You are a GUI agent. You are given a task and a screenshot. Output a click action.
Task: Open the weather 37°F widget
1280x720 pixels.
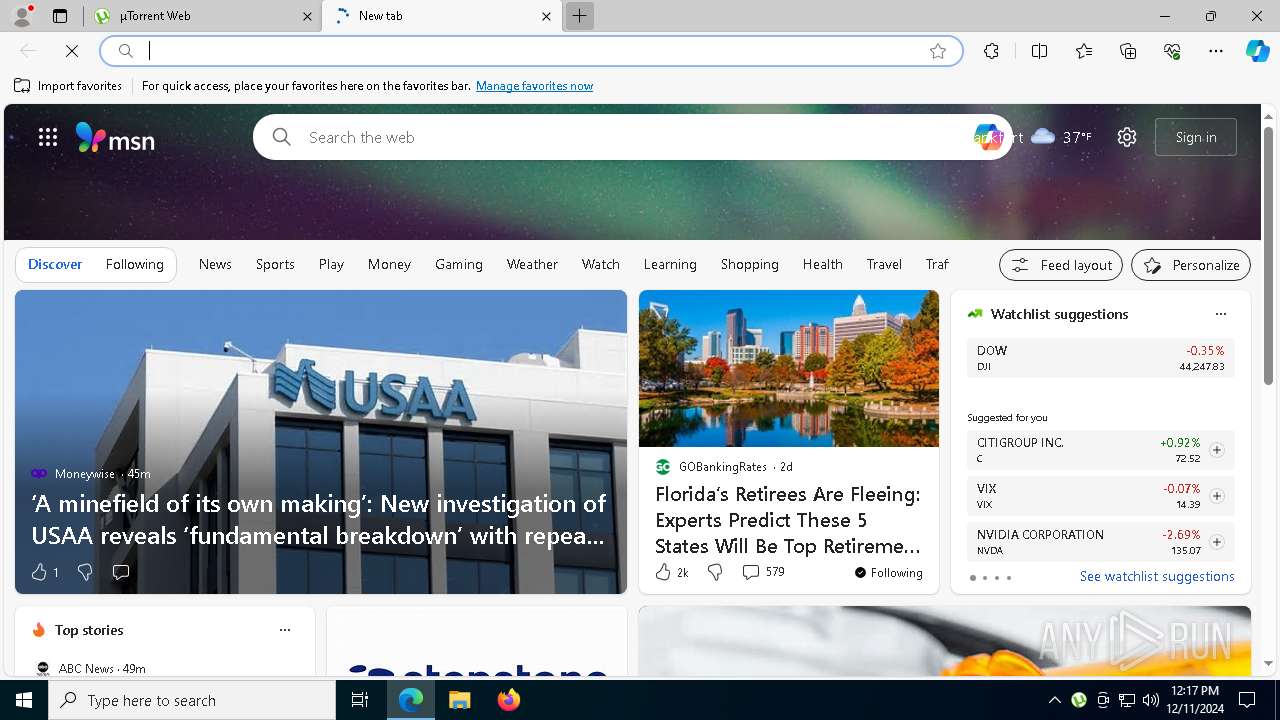tap(1061, 137)
